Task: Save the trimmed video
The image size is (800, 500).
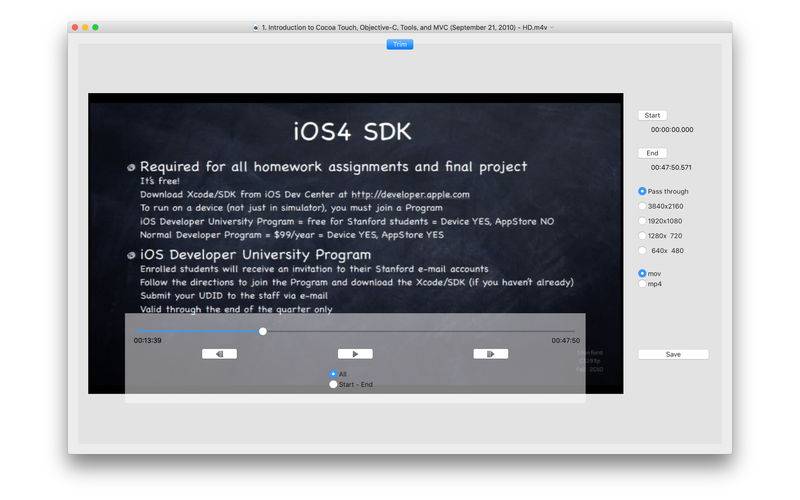Action: 673,354
